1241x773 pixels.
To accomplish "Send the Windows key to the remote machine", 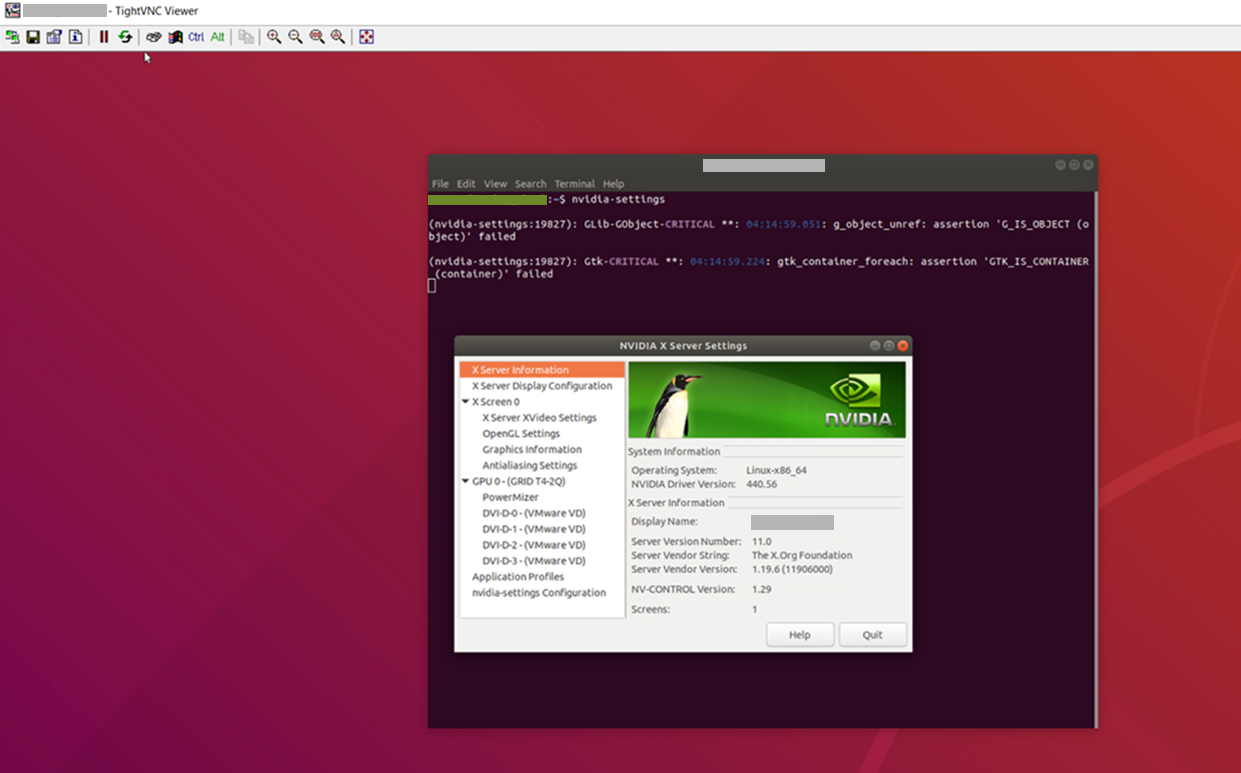I will [x=172, y=36].
